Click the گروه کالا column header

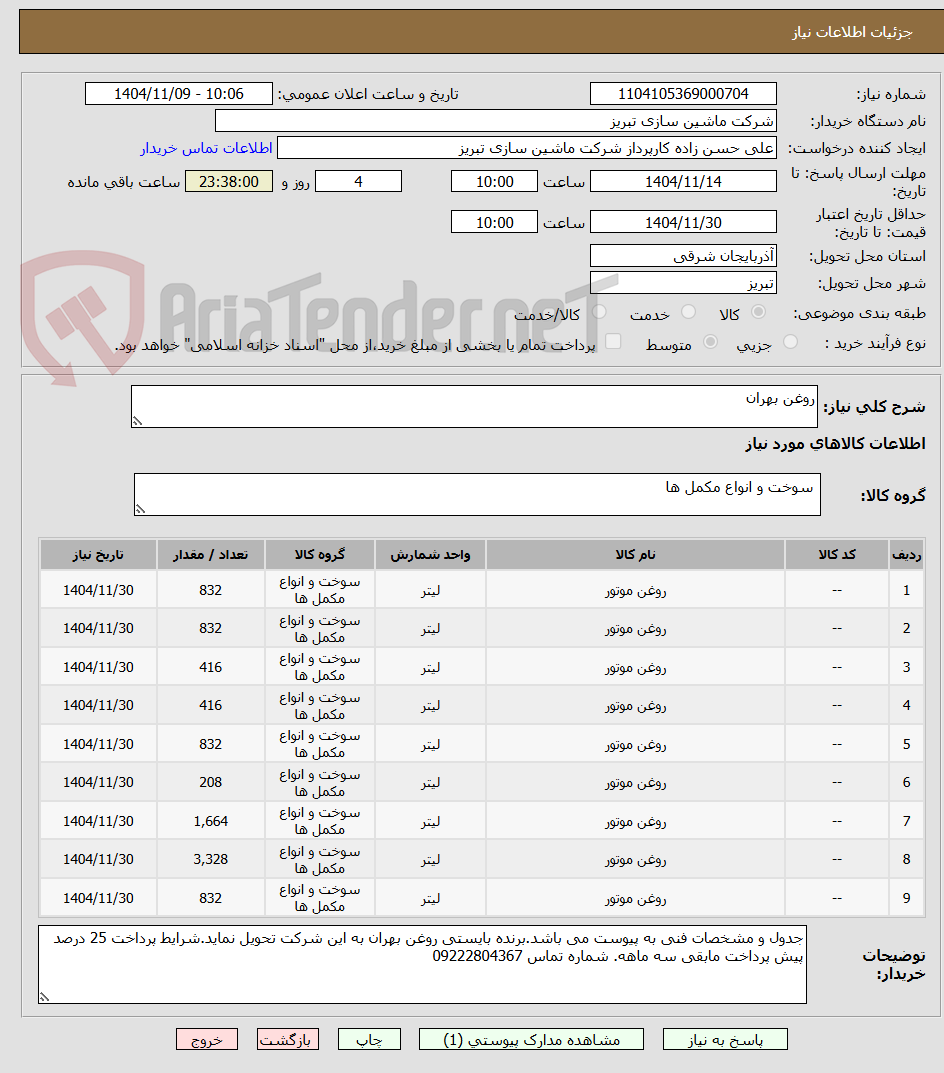pos(320,554)
